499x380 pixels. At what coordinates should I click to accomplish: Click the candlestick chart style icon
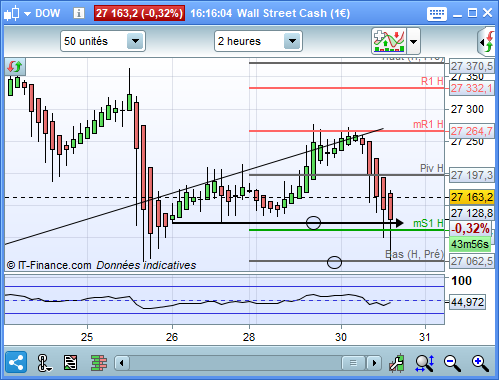[11, 14]
